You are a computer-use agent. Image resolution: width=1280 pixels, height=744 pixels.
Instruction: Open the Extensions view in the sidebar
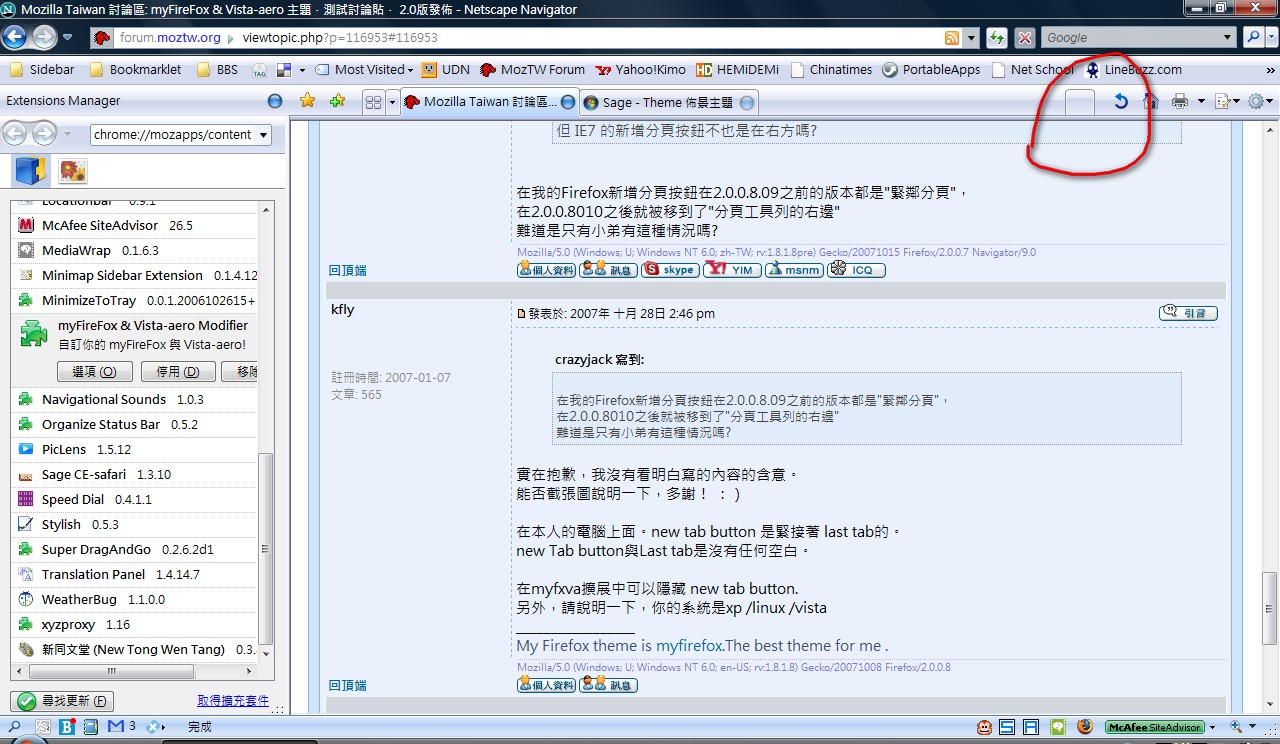pyautogui.click(x=30, y=171)
